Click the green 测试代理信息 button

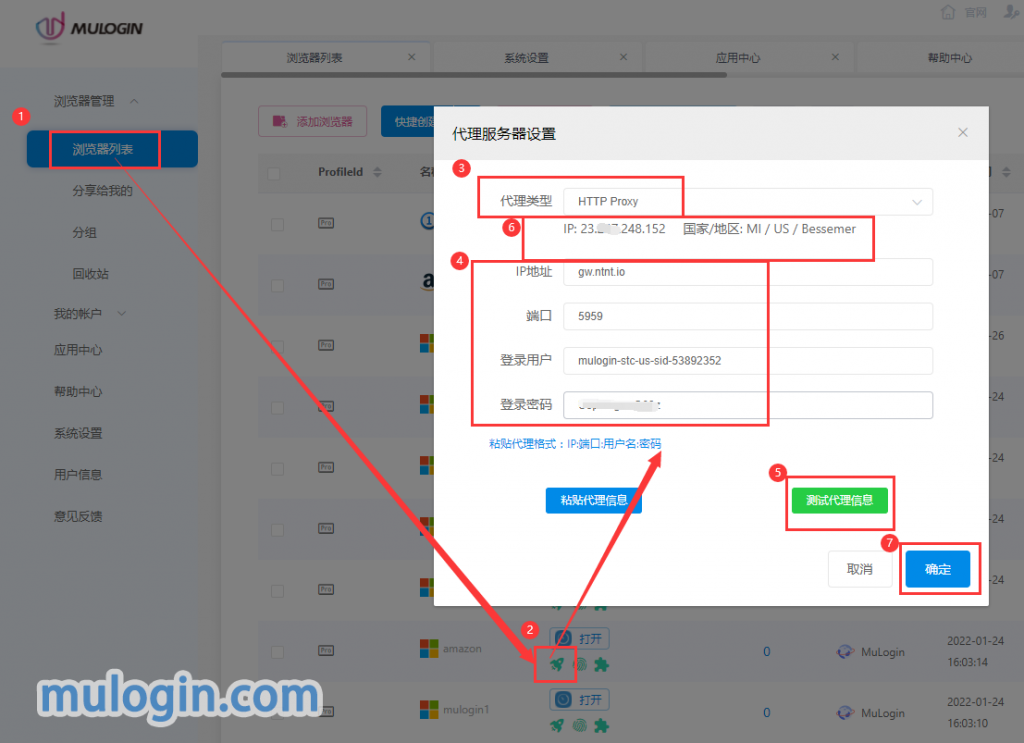click(839, 500)
